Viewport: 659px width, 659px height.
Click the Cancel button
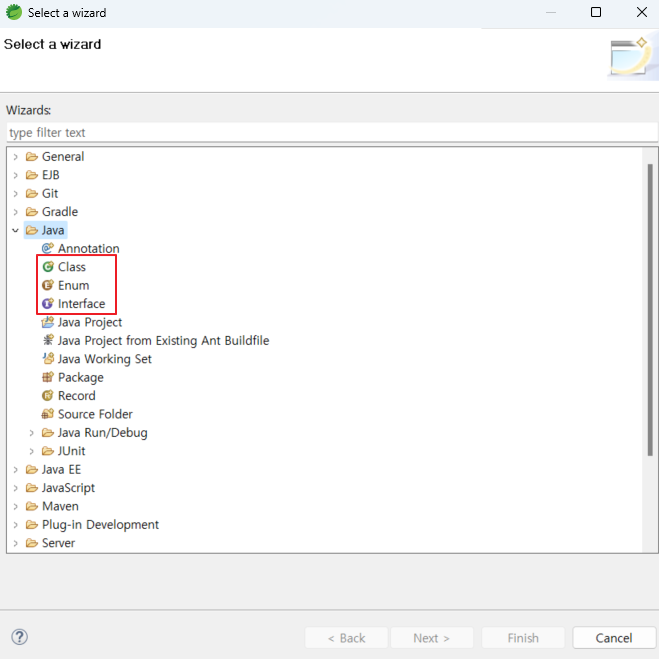point(614,638)
